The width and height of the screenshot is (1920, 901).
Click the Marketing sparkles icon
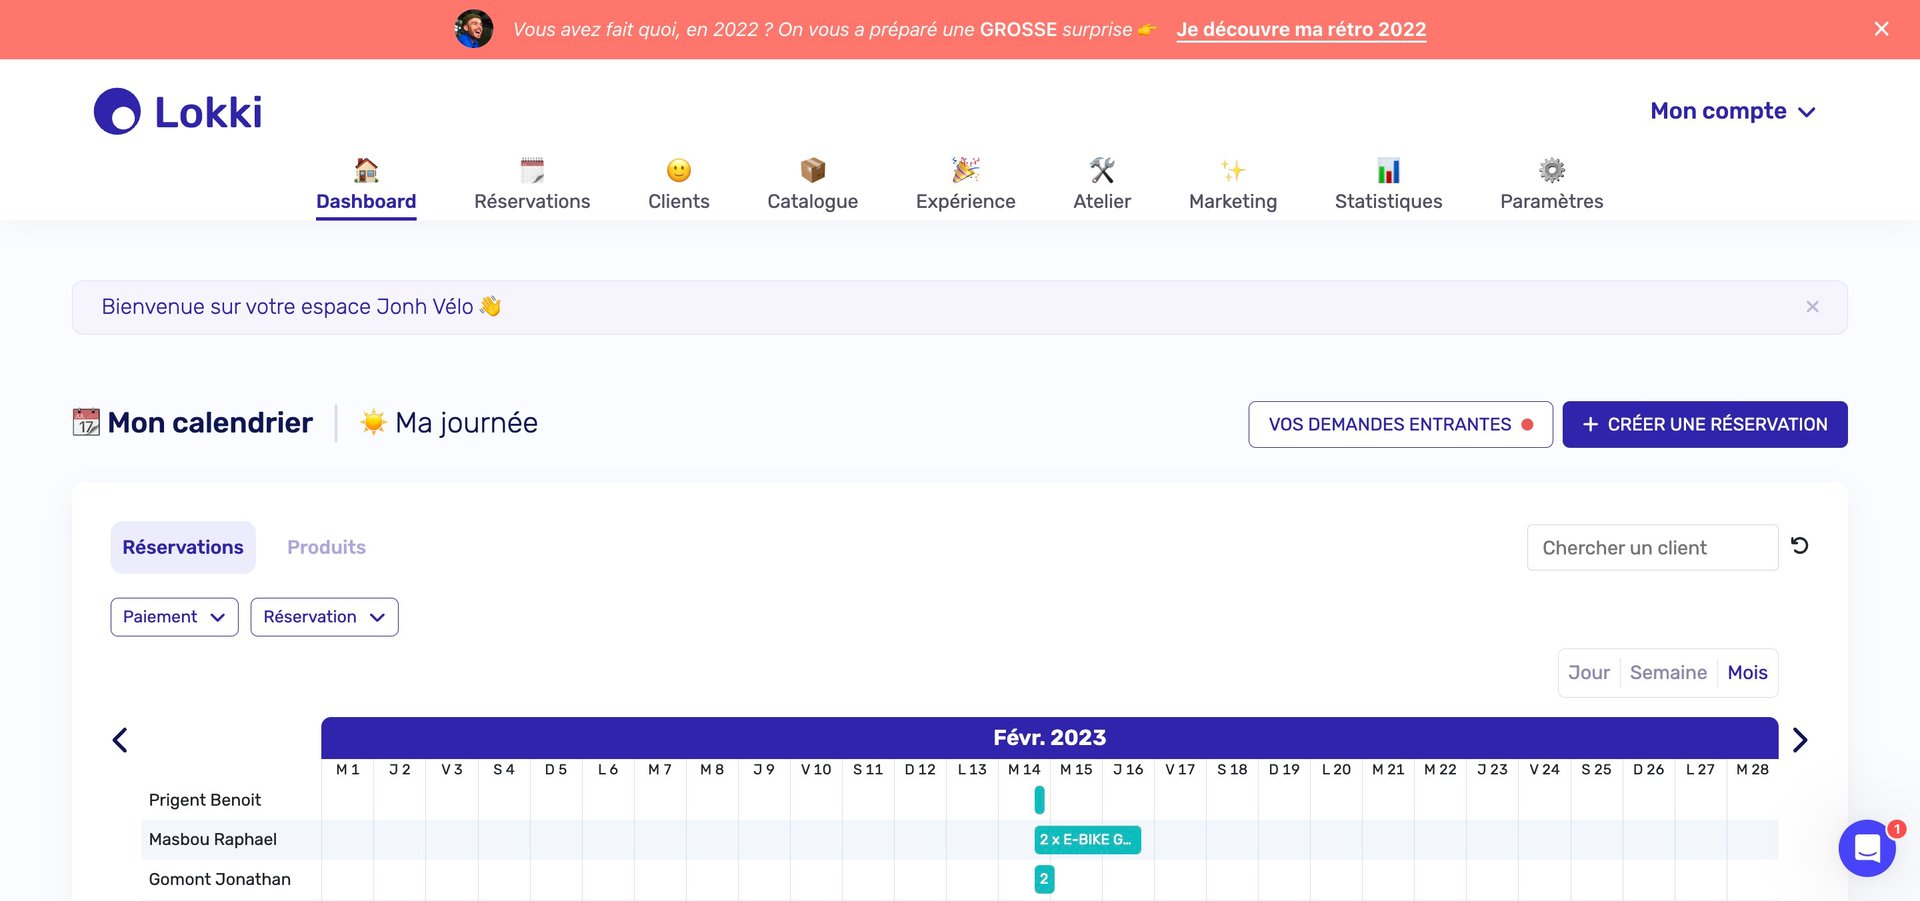pos(1233,170)
